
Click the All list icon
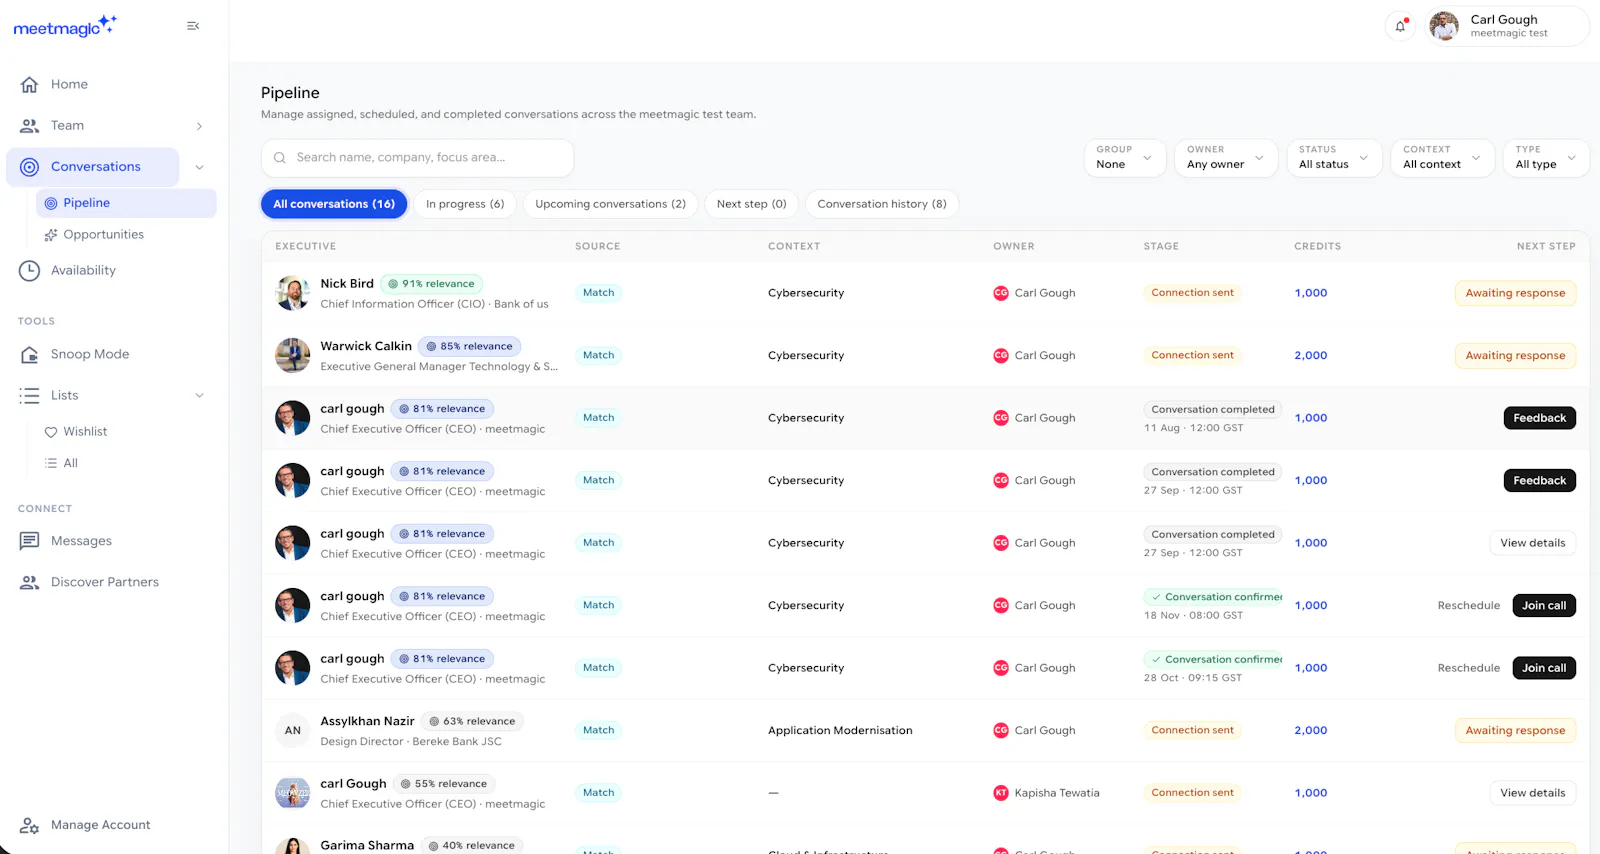[x=51, y=464]
